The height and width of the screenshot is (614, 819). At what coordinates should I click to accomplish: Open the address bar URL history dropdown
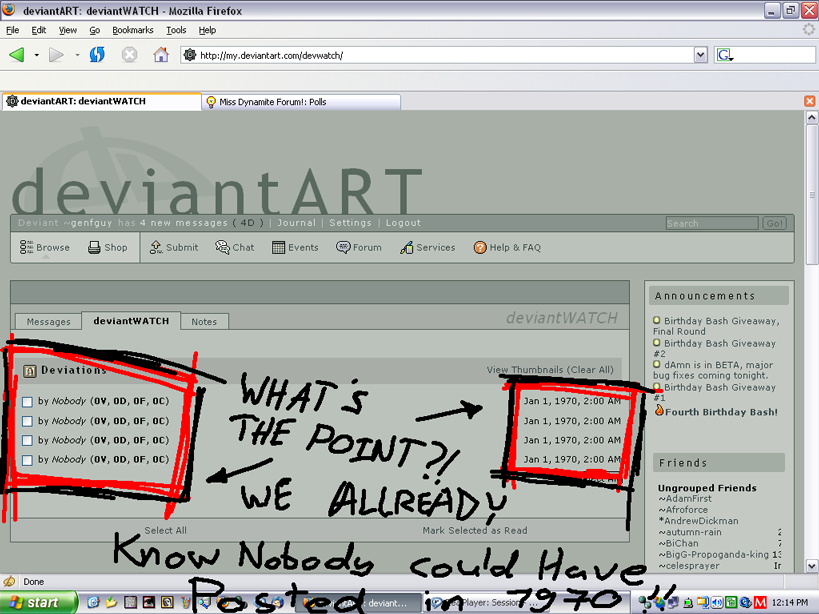point(700,55)
